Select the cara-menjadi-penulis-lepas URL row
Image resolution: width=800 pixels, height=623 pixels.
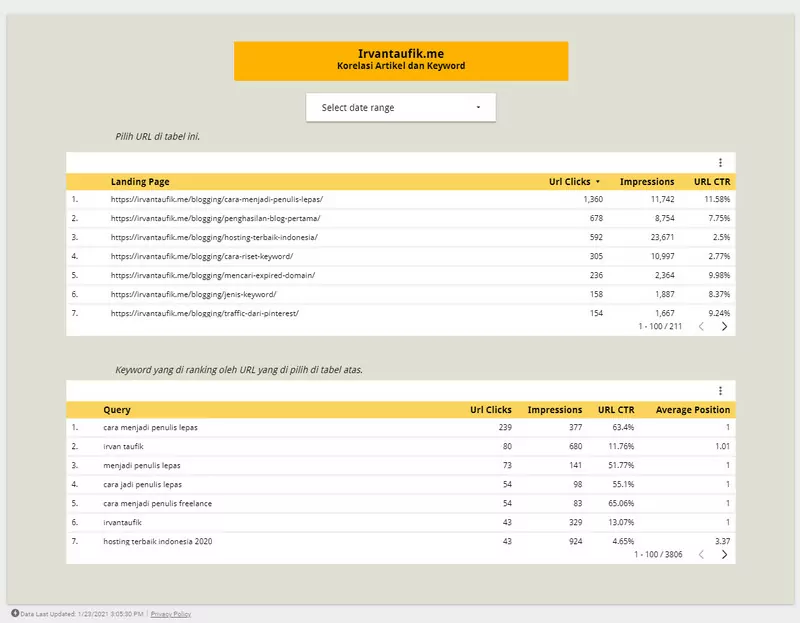[x=401, y=200]
